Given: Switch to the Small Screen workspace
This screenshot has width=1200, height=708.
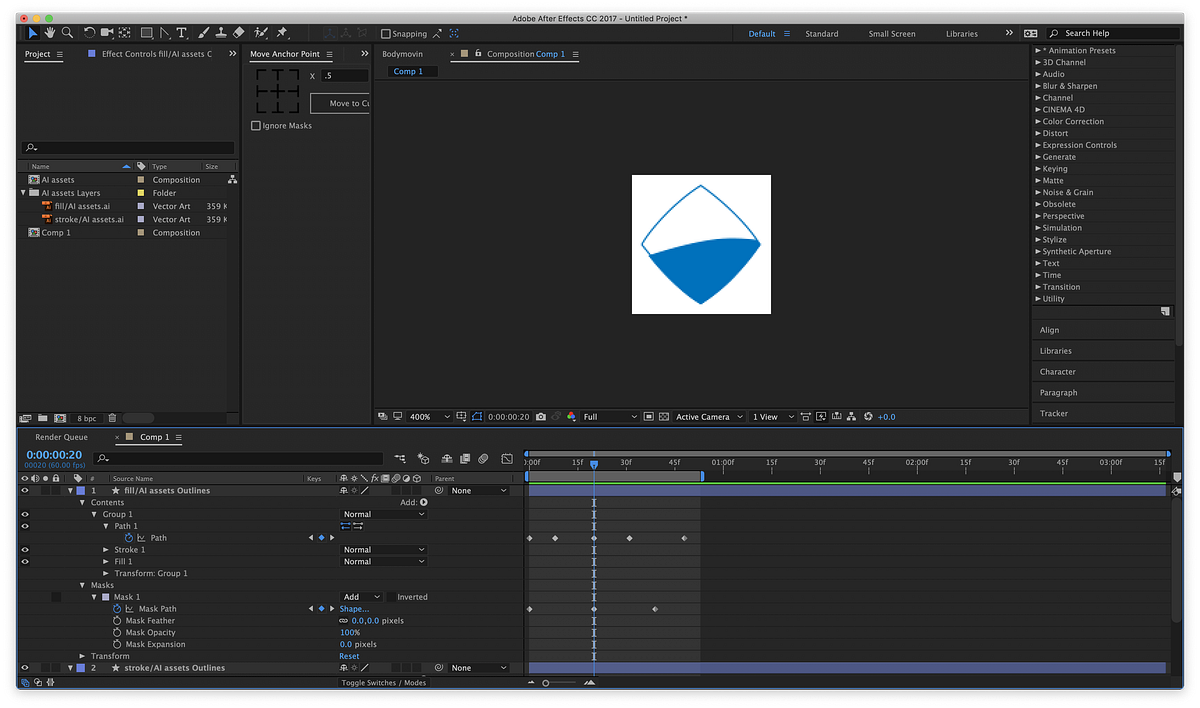Looking at the screenshot, I should 892,34.
